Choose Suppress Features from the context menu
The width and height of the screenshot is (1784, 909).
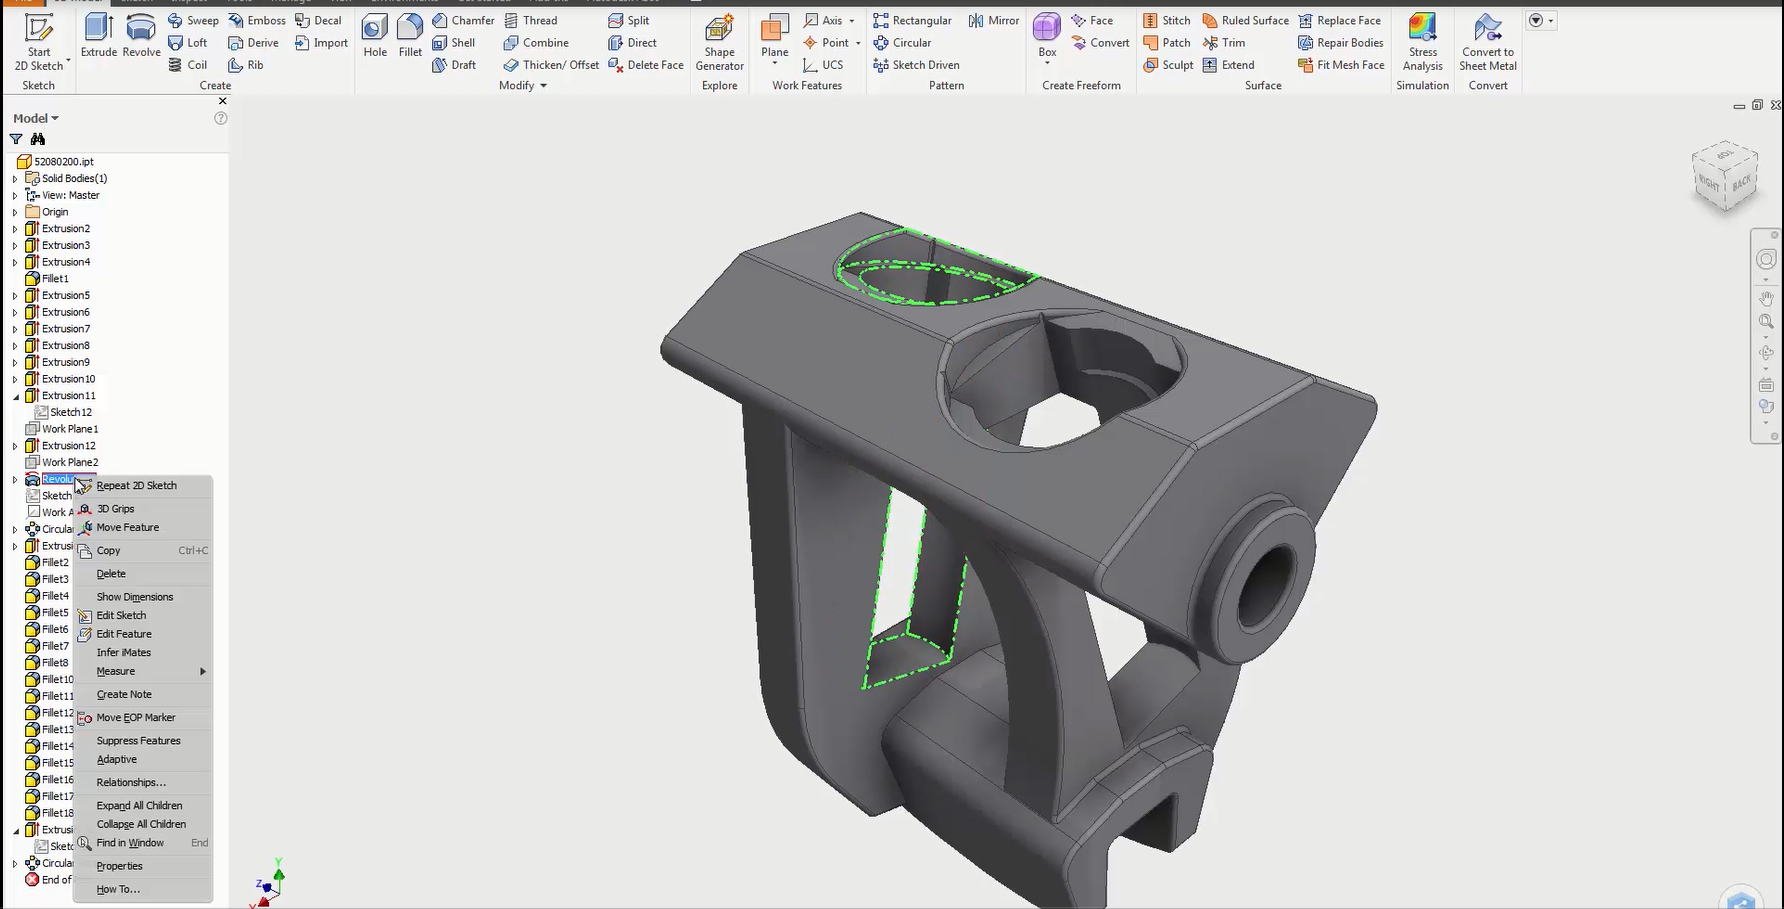[138, 740]
